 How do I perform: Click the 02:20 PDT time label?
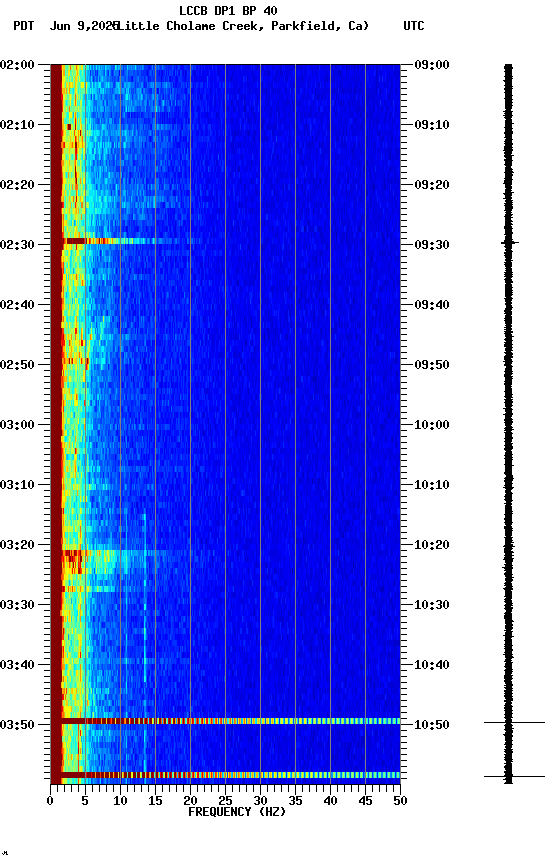pos(17,185)
